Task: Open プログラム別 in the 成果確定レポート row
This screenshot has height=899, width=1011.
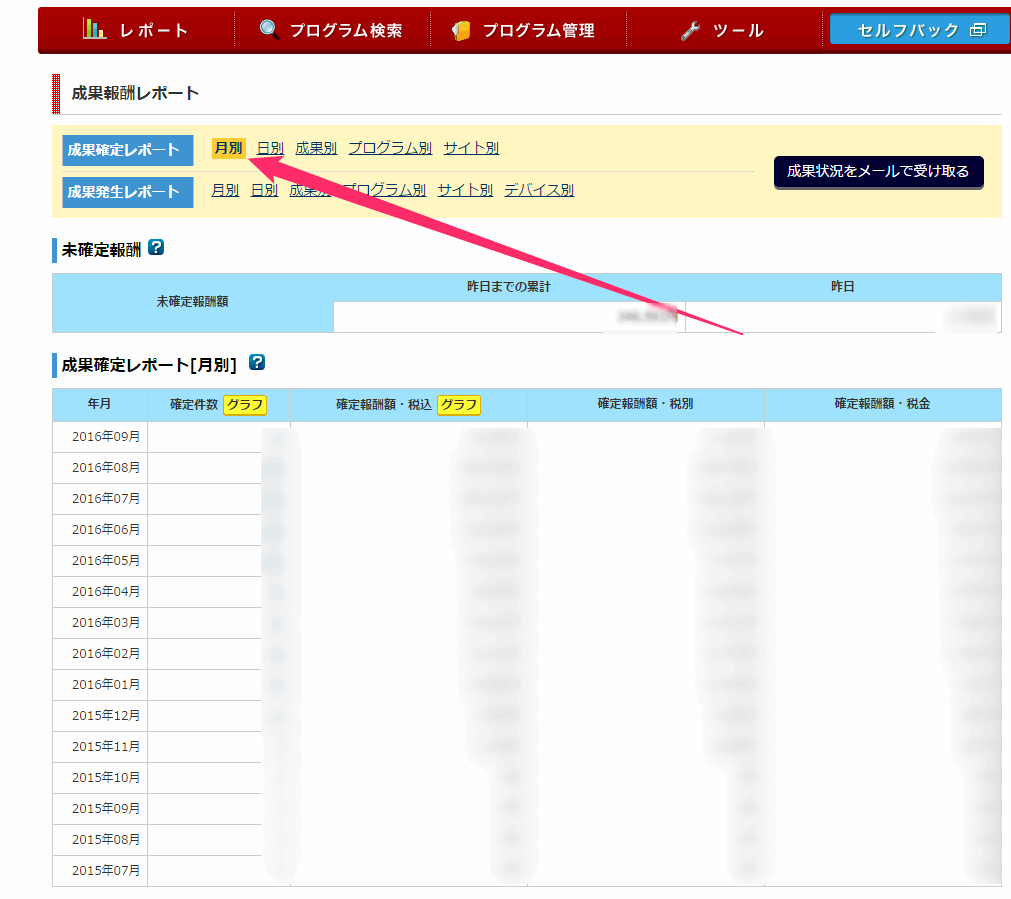Action: tap(390, 148)
